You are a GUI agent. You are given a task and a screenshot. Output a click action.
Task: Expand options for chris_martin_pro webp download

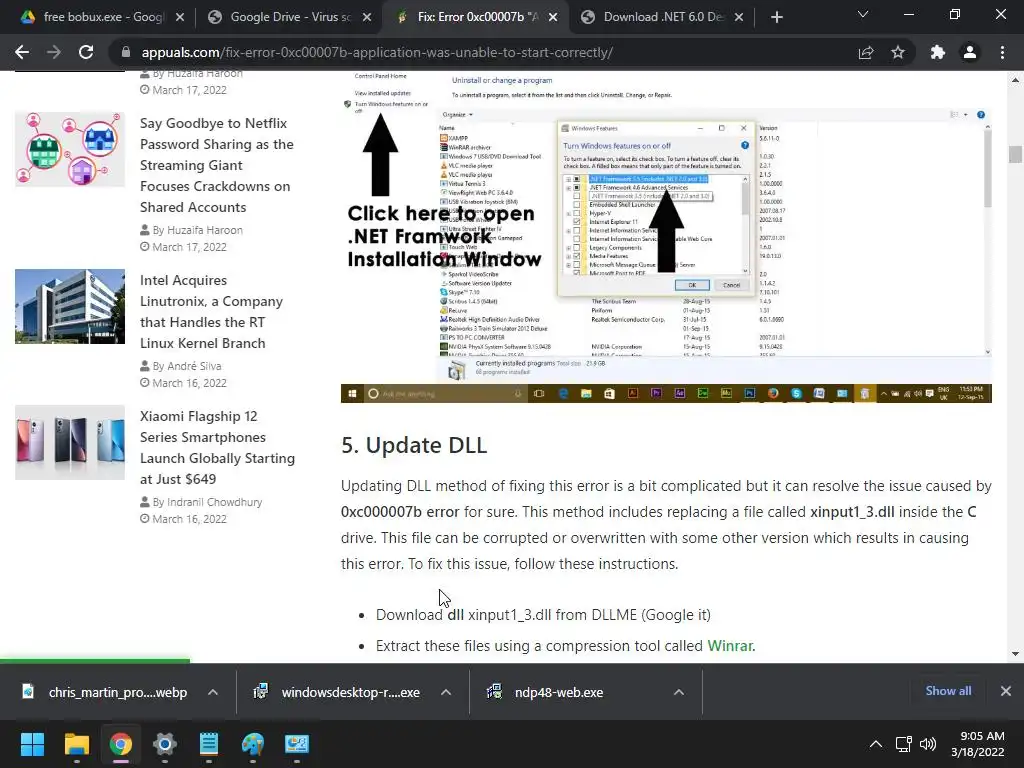click(213, 692)
